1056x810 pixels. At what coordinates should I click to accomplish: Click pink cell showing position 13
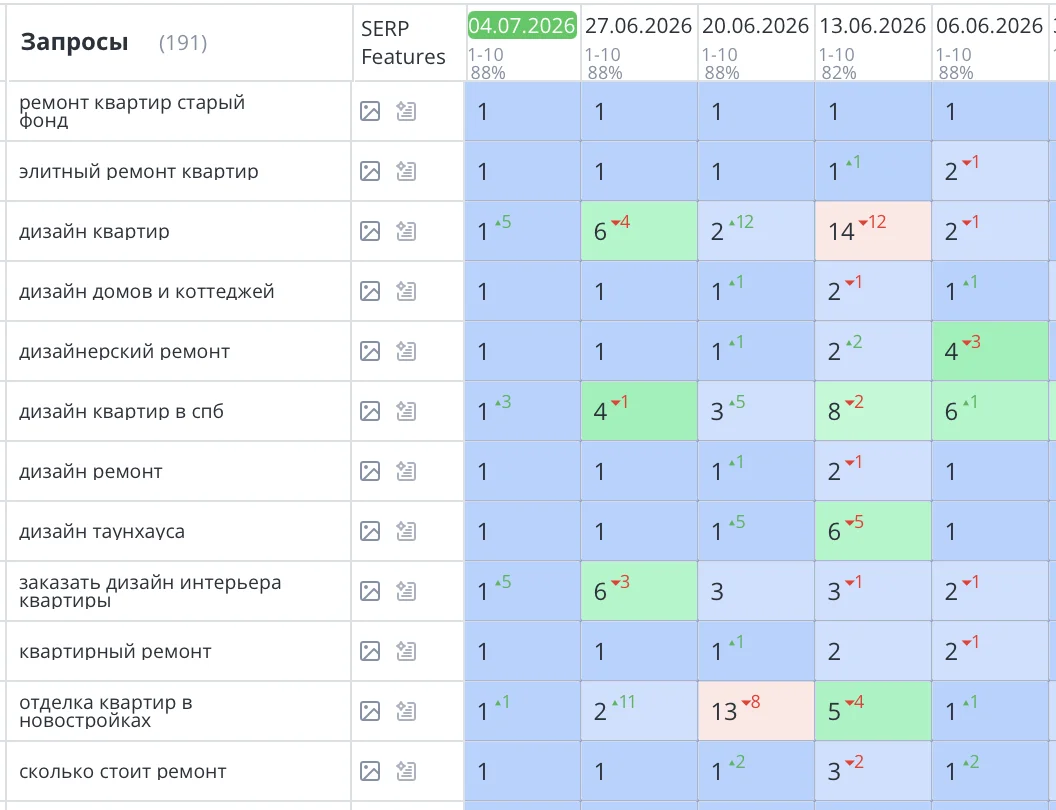tap(756, 711)
